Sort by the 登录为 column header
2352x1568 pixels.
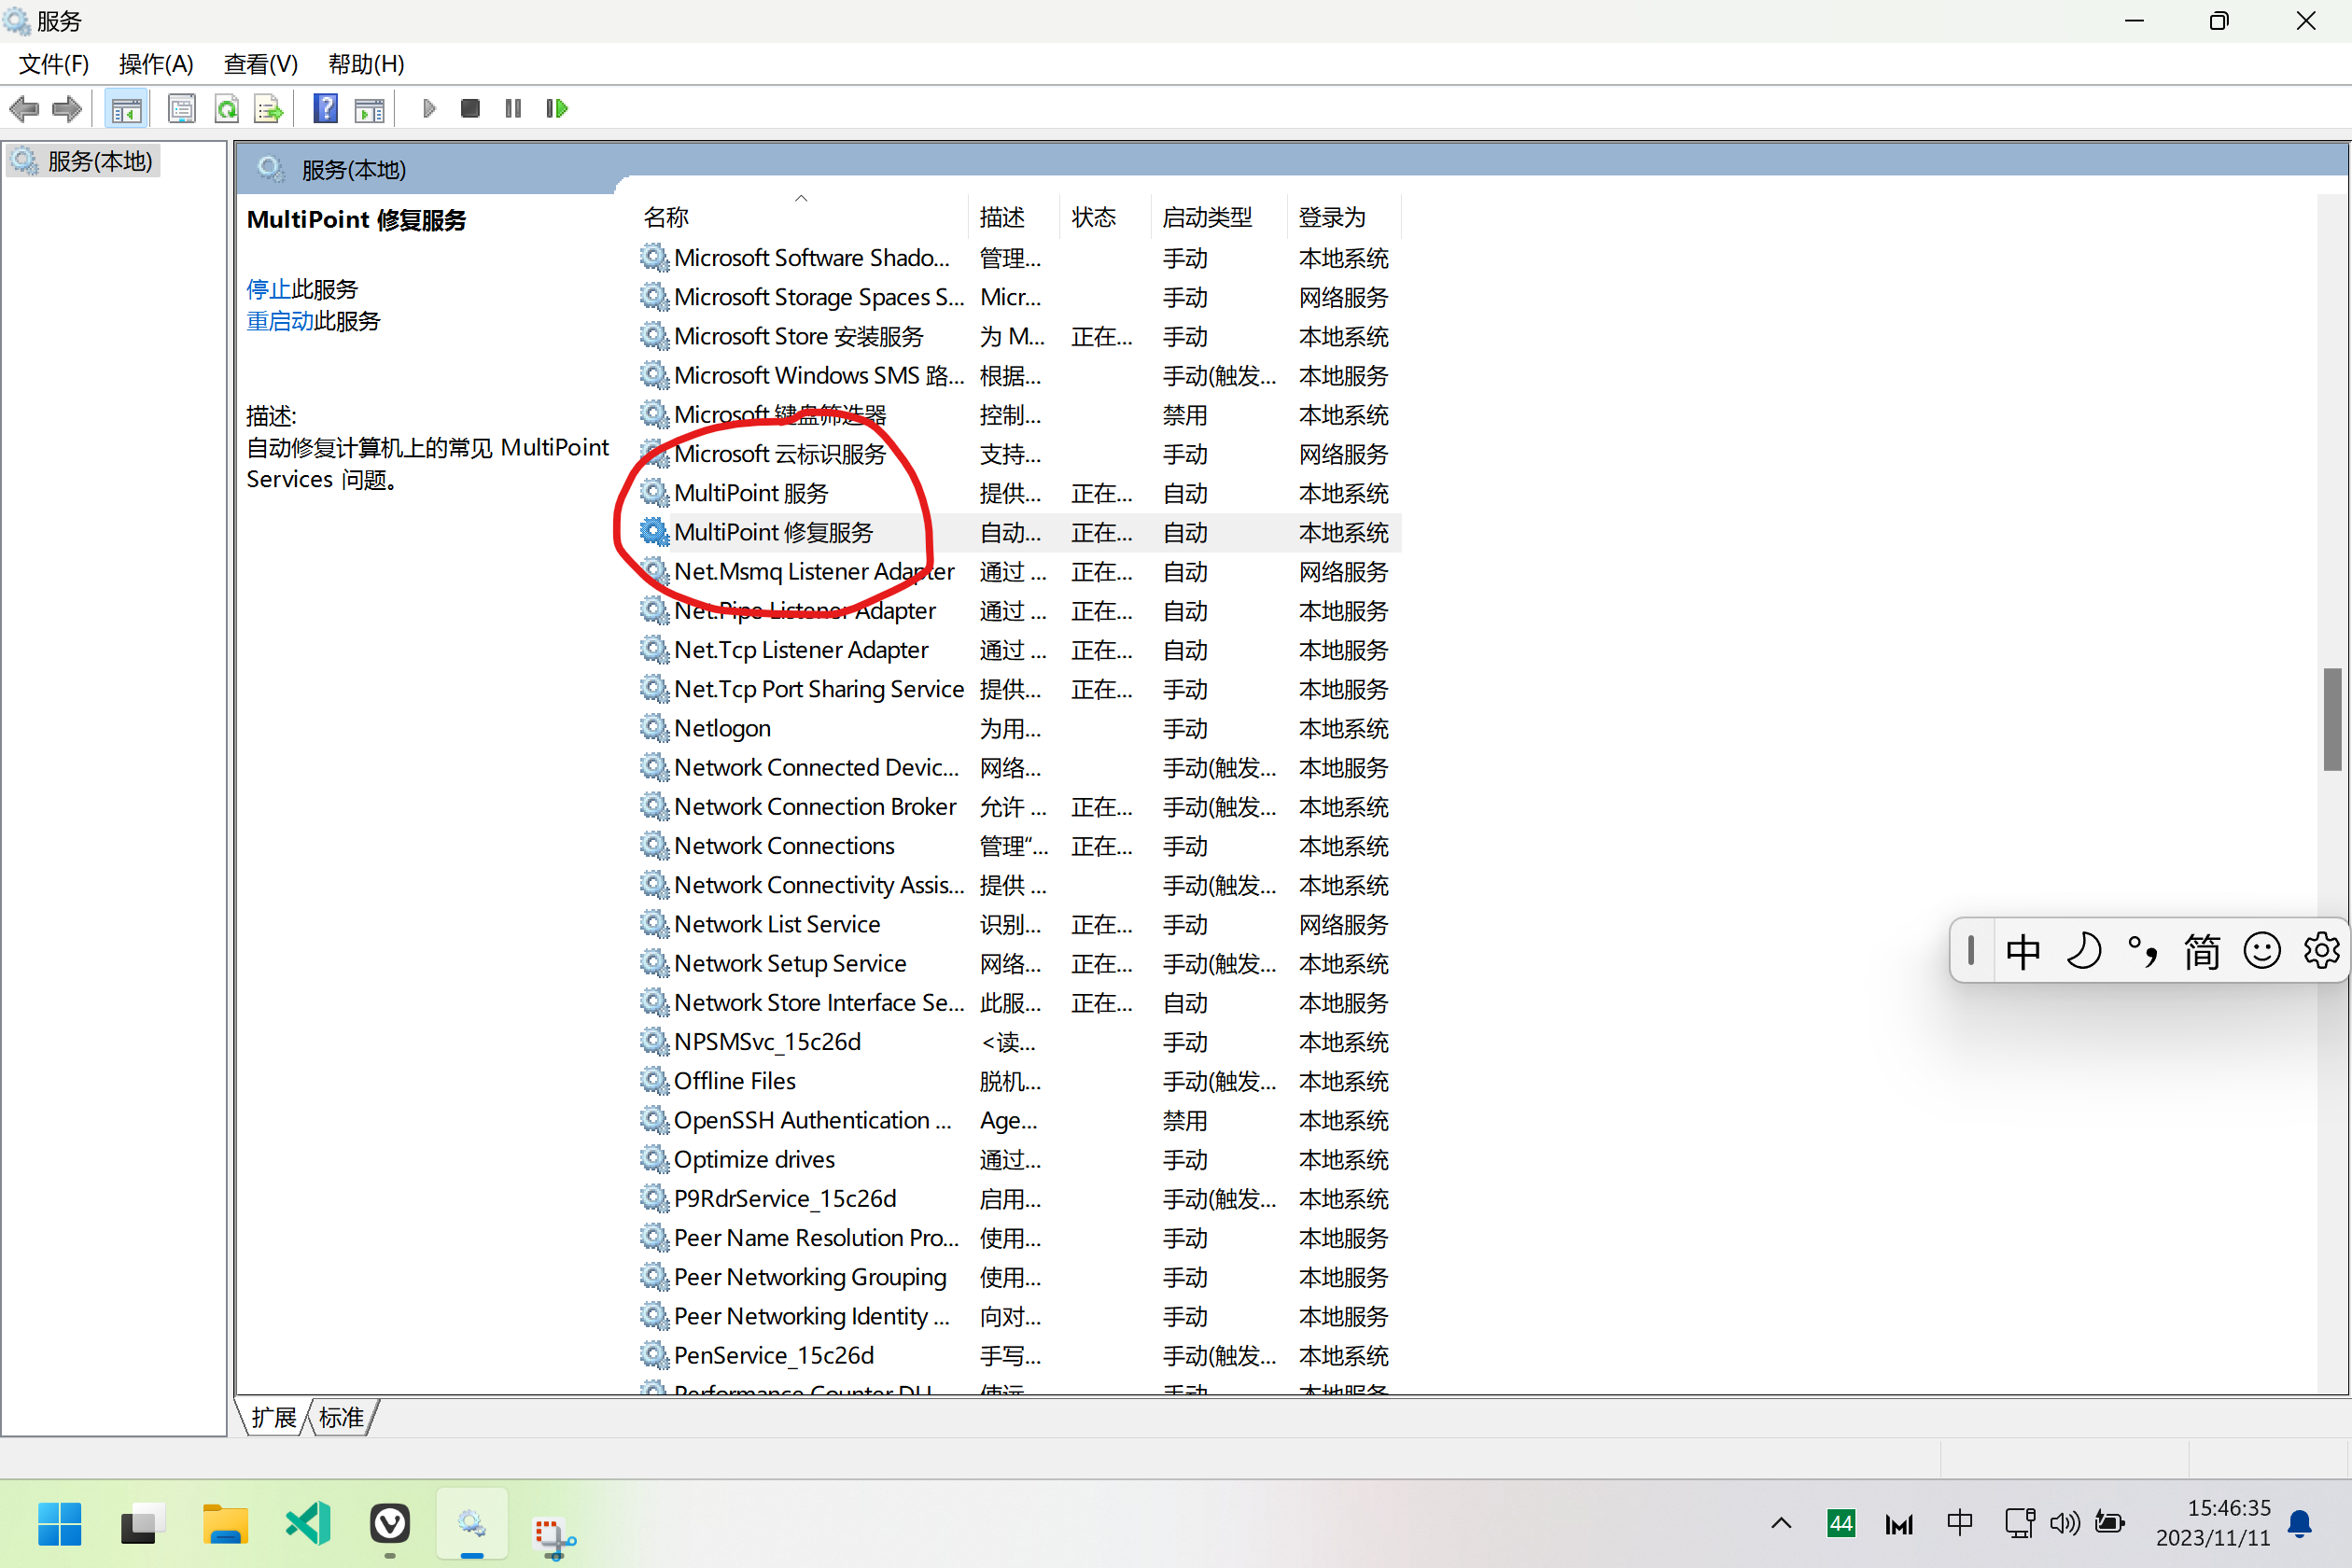[1343, 217]
